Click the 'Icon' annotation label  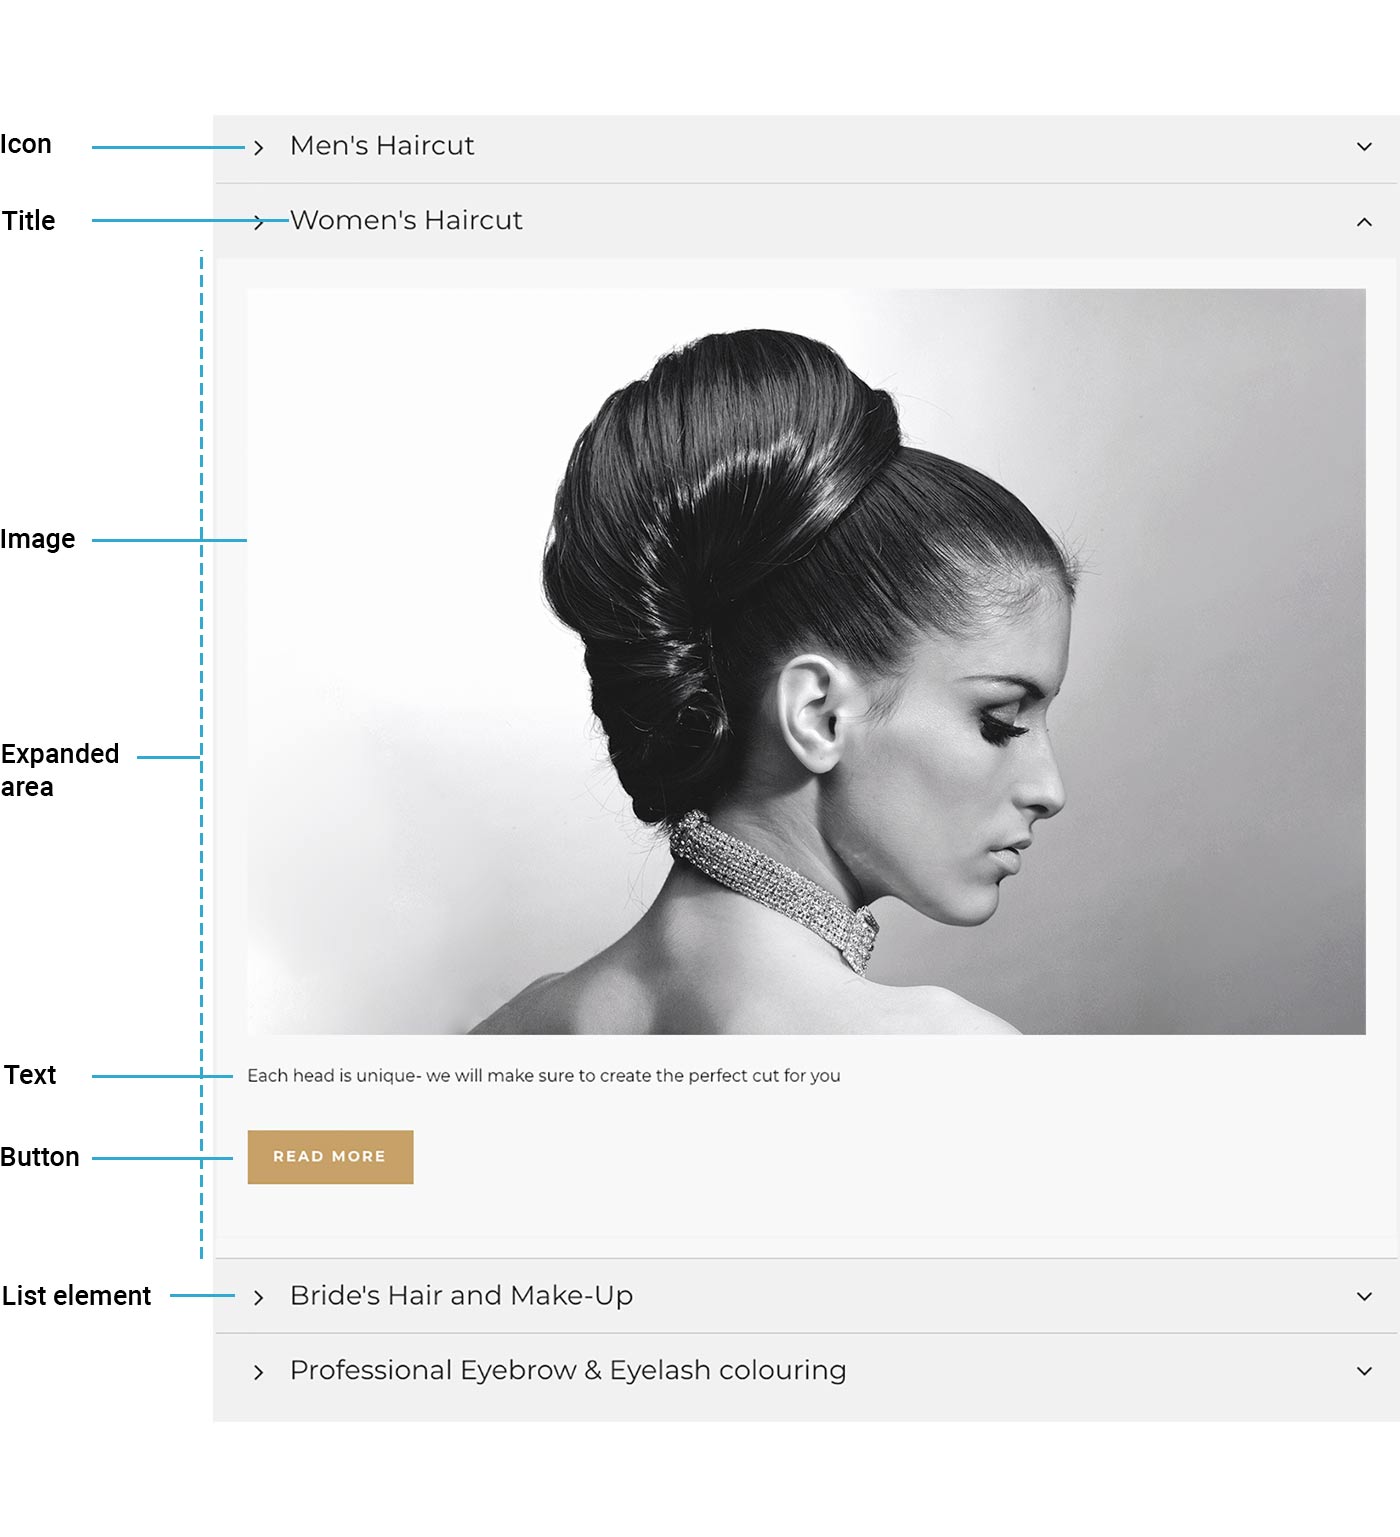click(26, 145)
